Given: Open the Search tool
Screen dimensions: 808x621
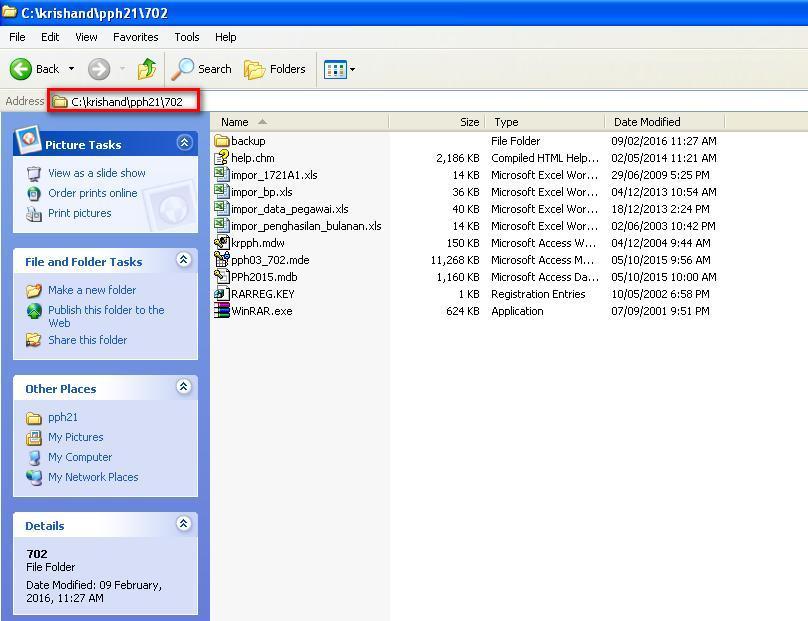Looking at the screenshot, I should [202, 69].
